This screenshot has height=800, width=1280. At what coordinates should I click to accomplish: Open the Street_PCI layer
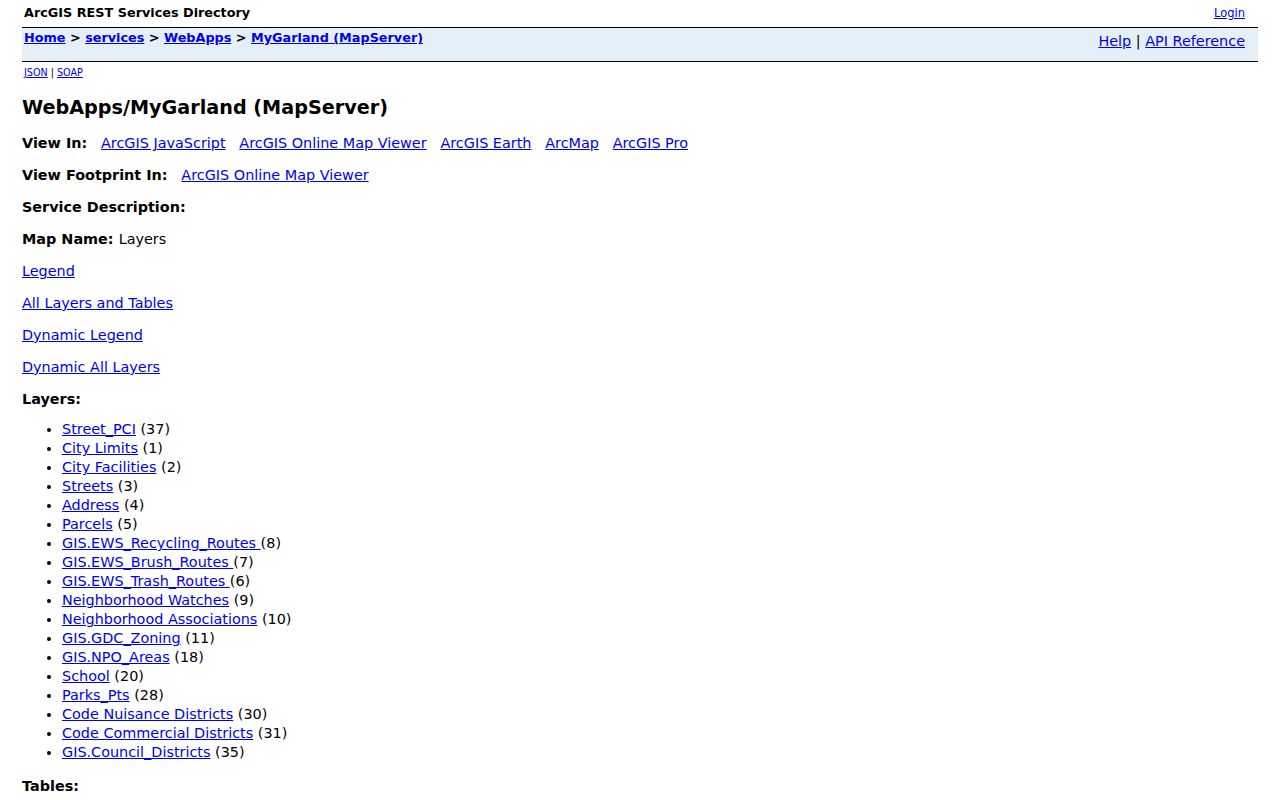coord(99,429)
